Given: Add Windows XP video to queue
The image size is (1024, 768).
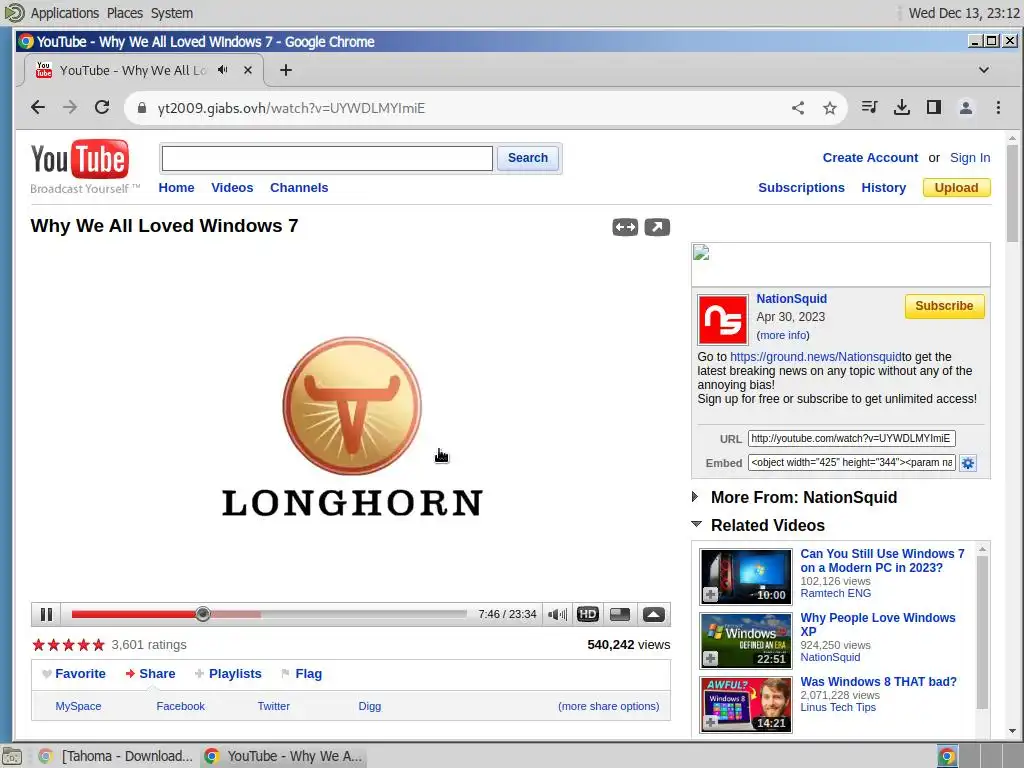Looking at the screenshot, I should pos(711,659).
